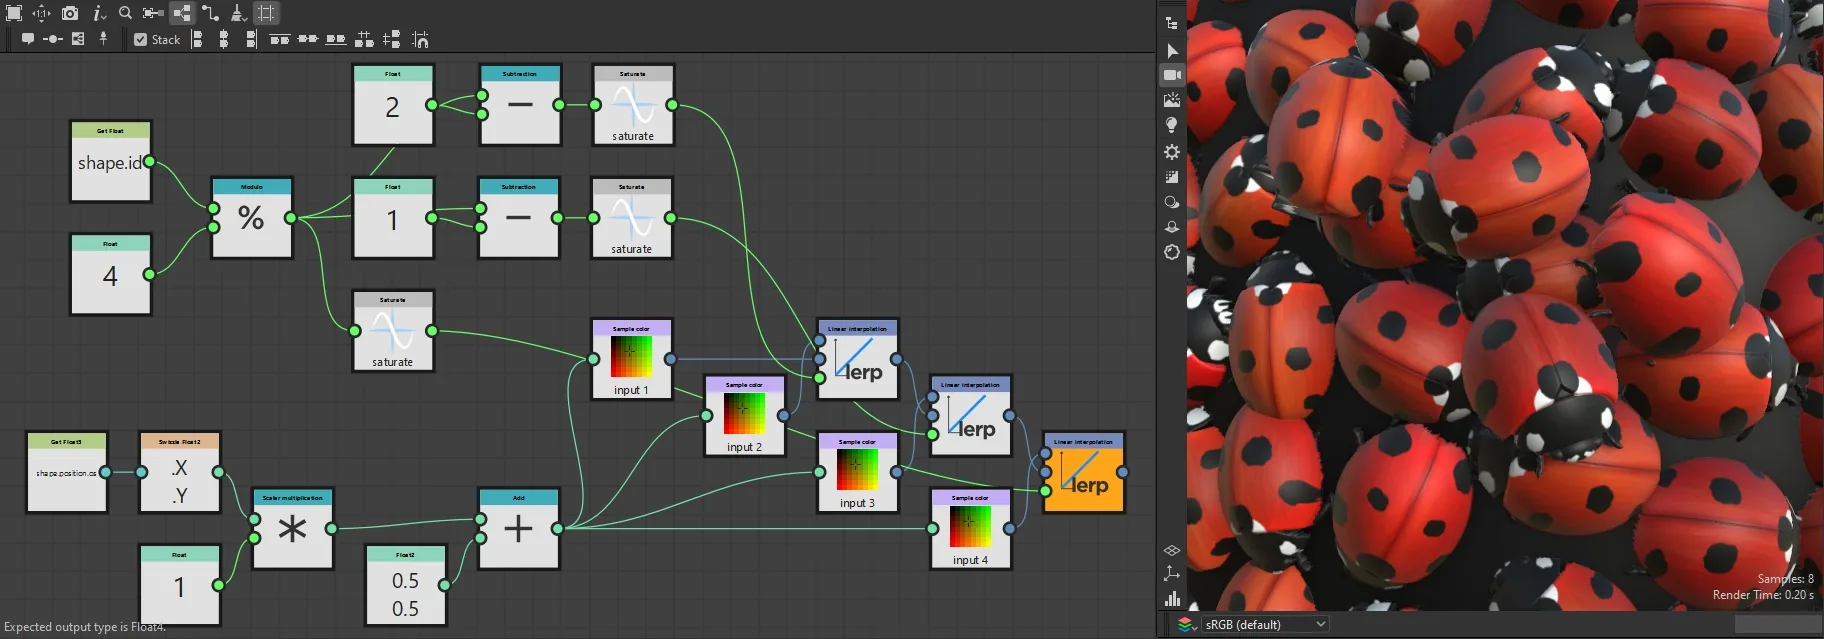Click the graph share/branch icon
This screenshot has width=1824, height=639.
click(78, 39)
